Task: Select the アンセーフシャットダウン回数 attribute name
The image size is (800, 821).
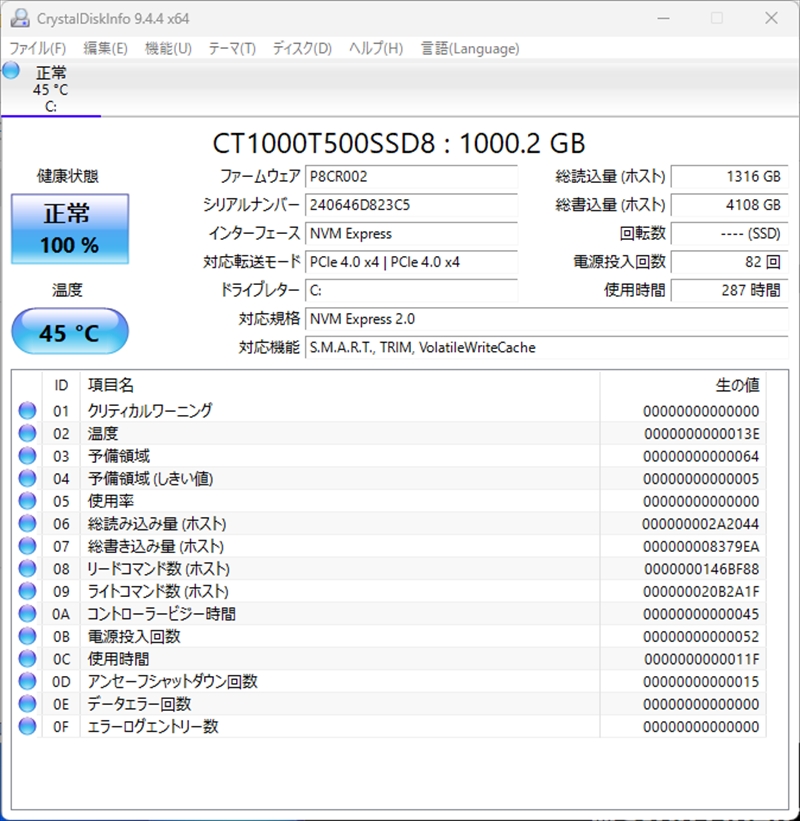Action: (172, 681)
